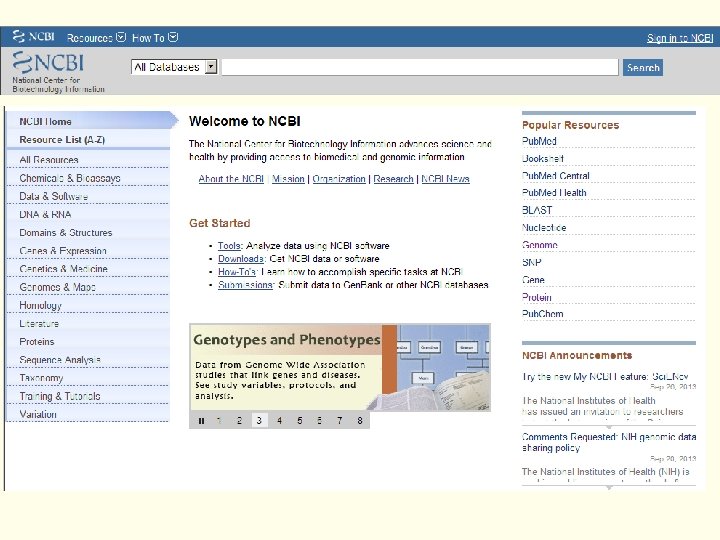The width and height of the screenshot is (720, 540).
Task: Open the Resources dropdown menu
Action: (96, 38)
